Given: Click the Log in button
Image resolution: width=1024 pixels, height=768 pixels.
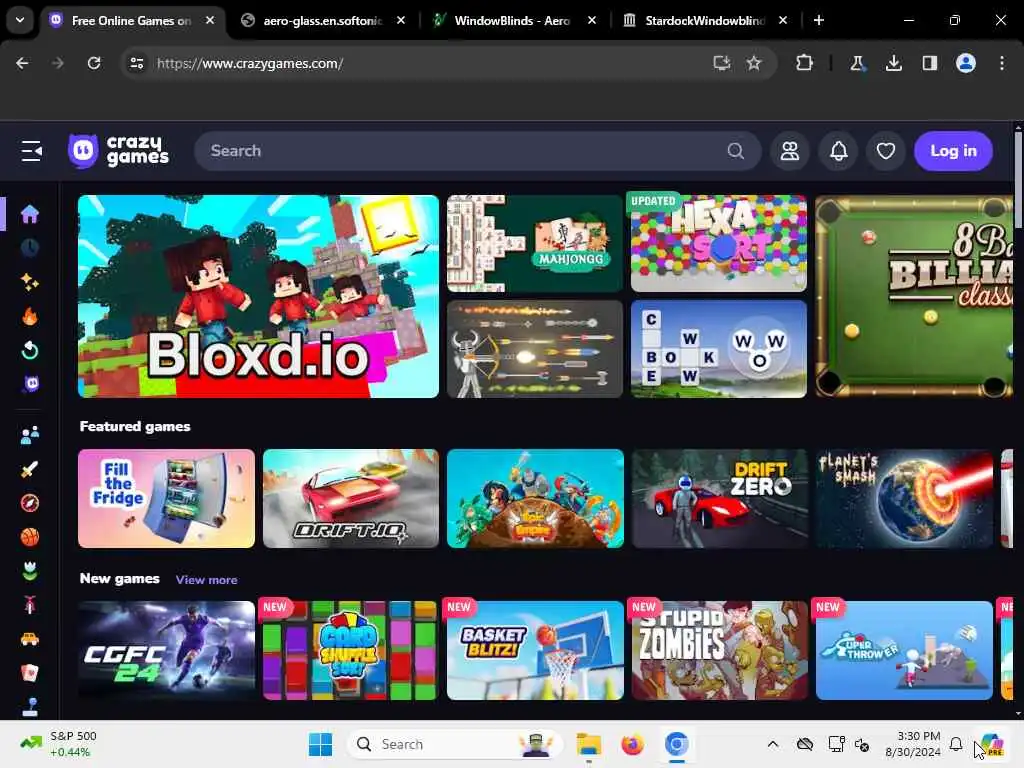Looking at the screenshot, I should [953, 151].
